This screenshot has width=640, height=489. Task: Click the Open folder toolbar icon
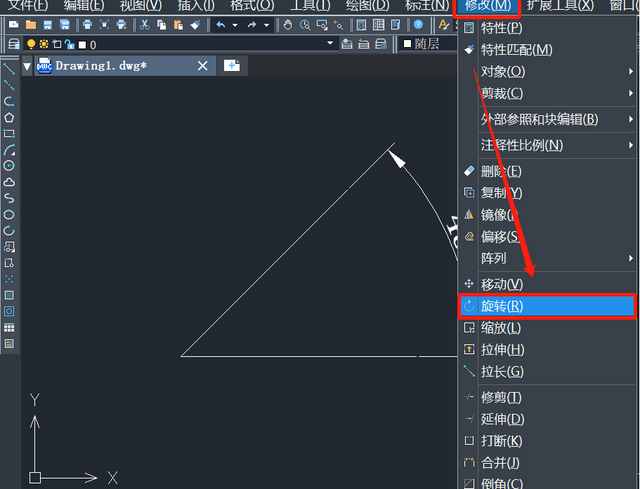(x=31, y=25)
